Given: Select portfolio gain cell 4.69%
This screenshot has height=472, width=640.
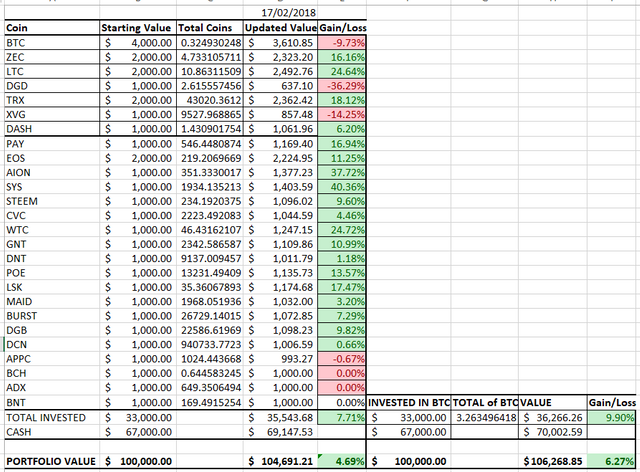Looking at the screenshot, I should tap(342, 461).
